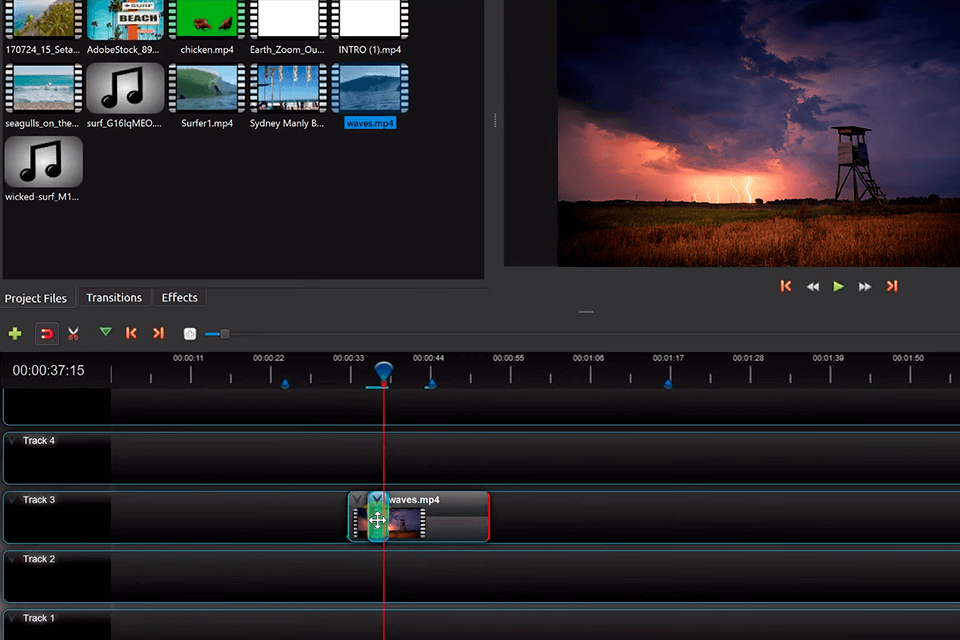Click the 00:00:55 ruler label
This screenshot has width=960, height=640.
pyautogui.click(x=508, y=358)
